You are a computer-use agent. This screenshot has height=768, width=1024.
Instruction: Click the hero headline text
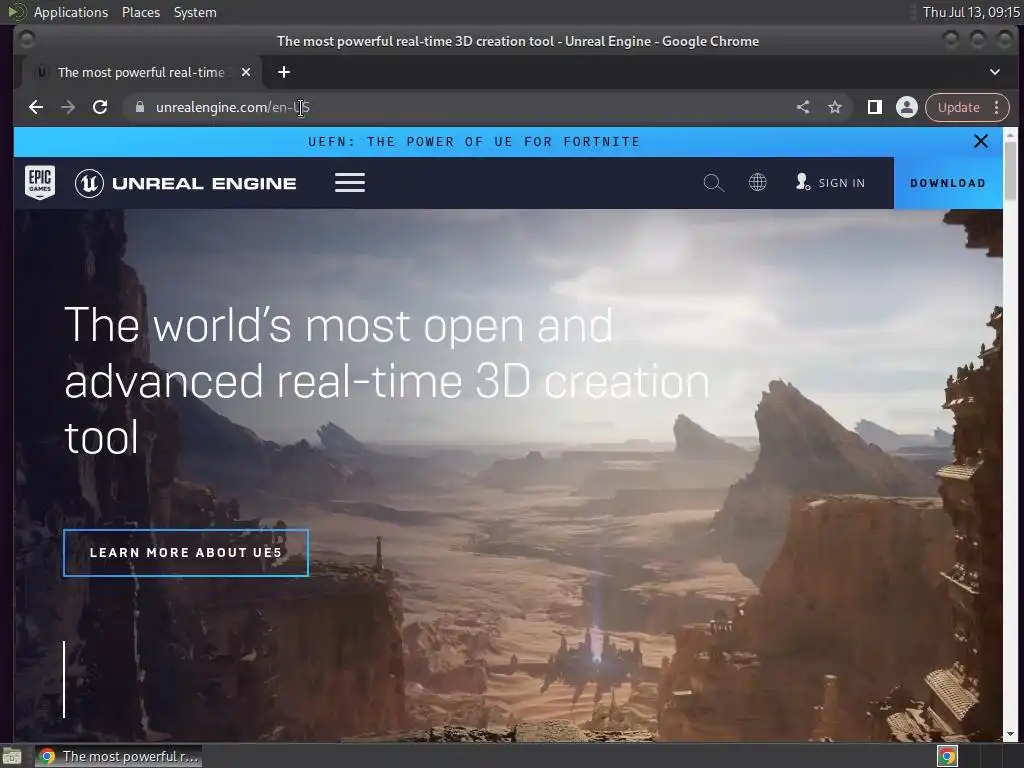pyautogui.click(x=387, y=381)
